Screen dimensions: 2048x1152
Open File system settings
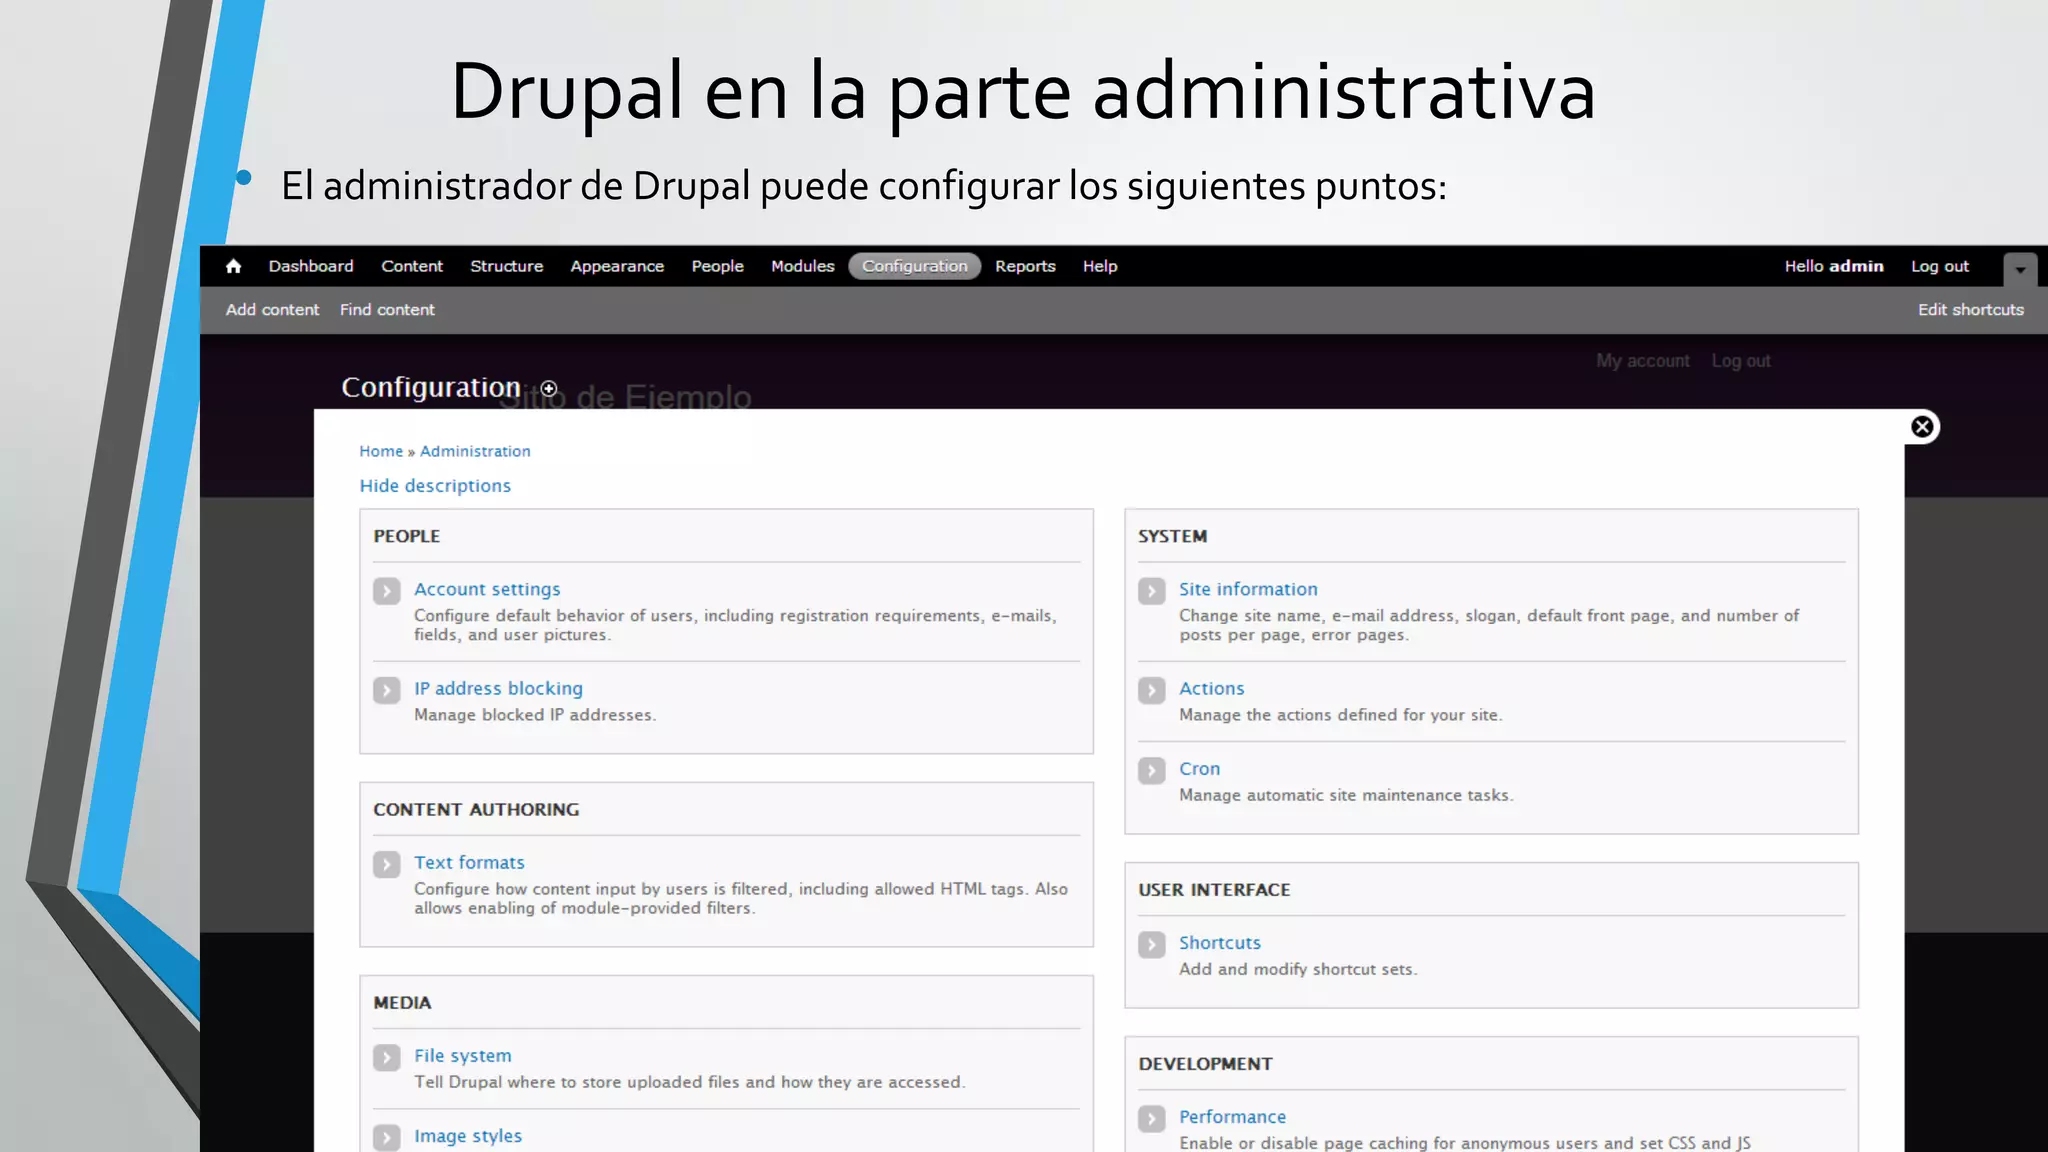pyautogui.click(x=463, y=1056)
